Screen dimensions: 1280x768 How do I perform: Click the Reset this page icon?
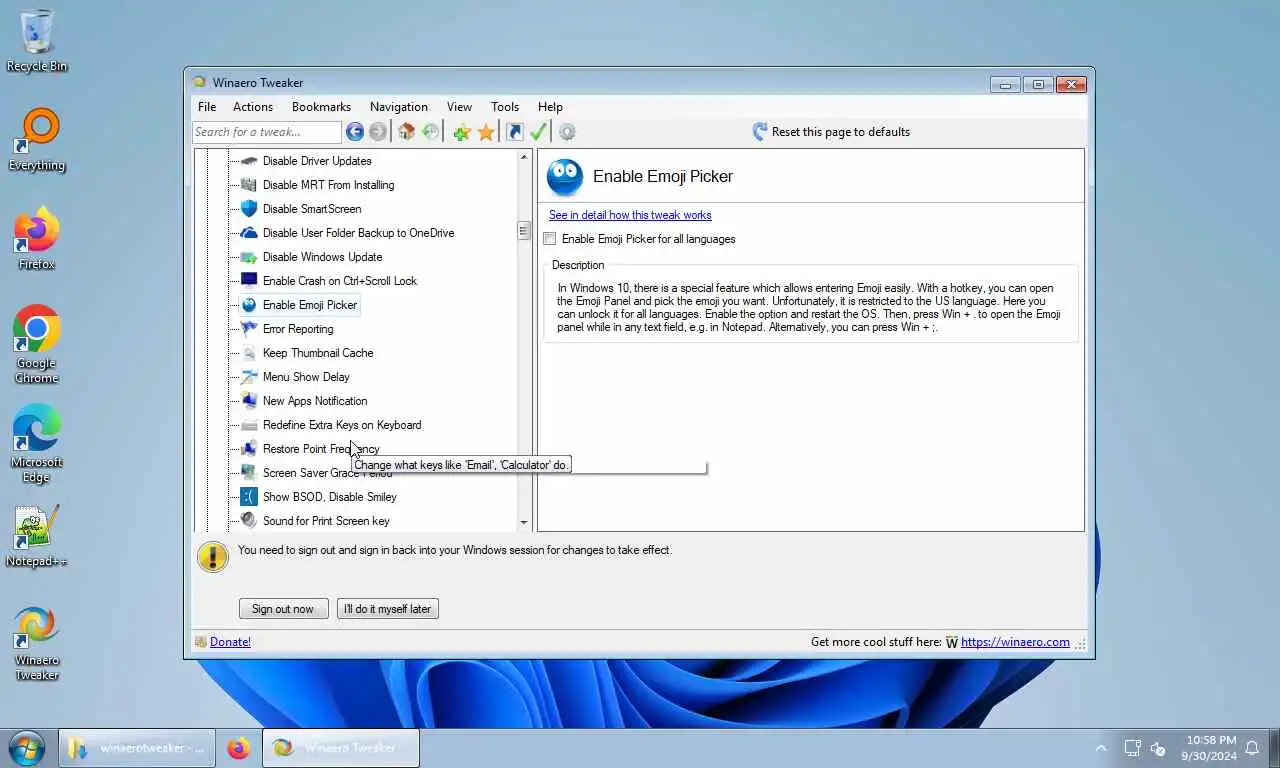tap(760, 131)
